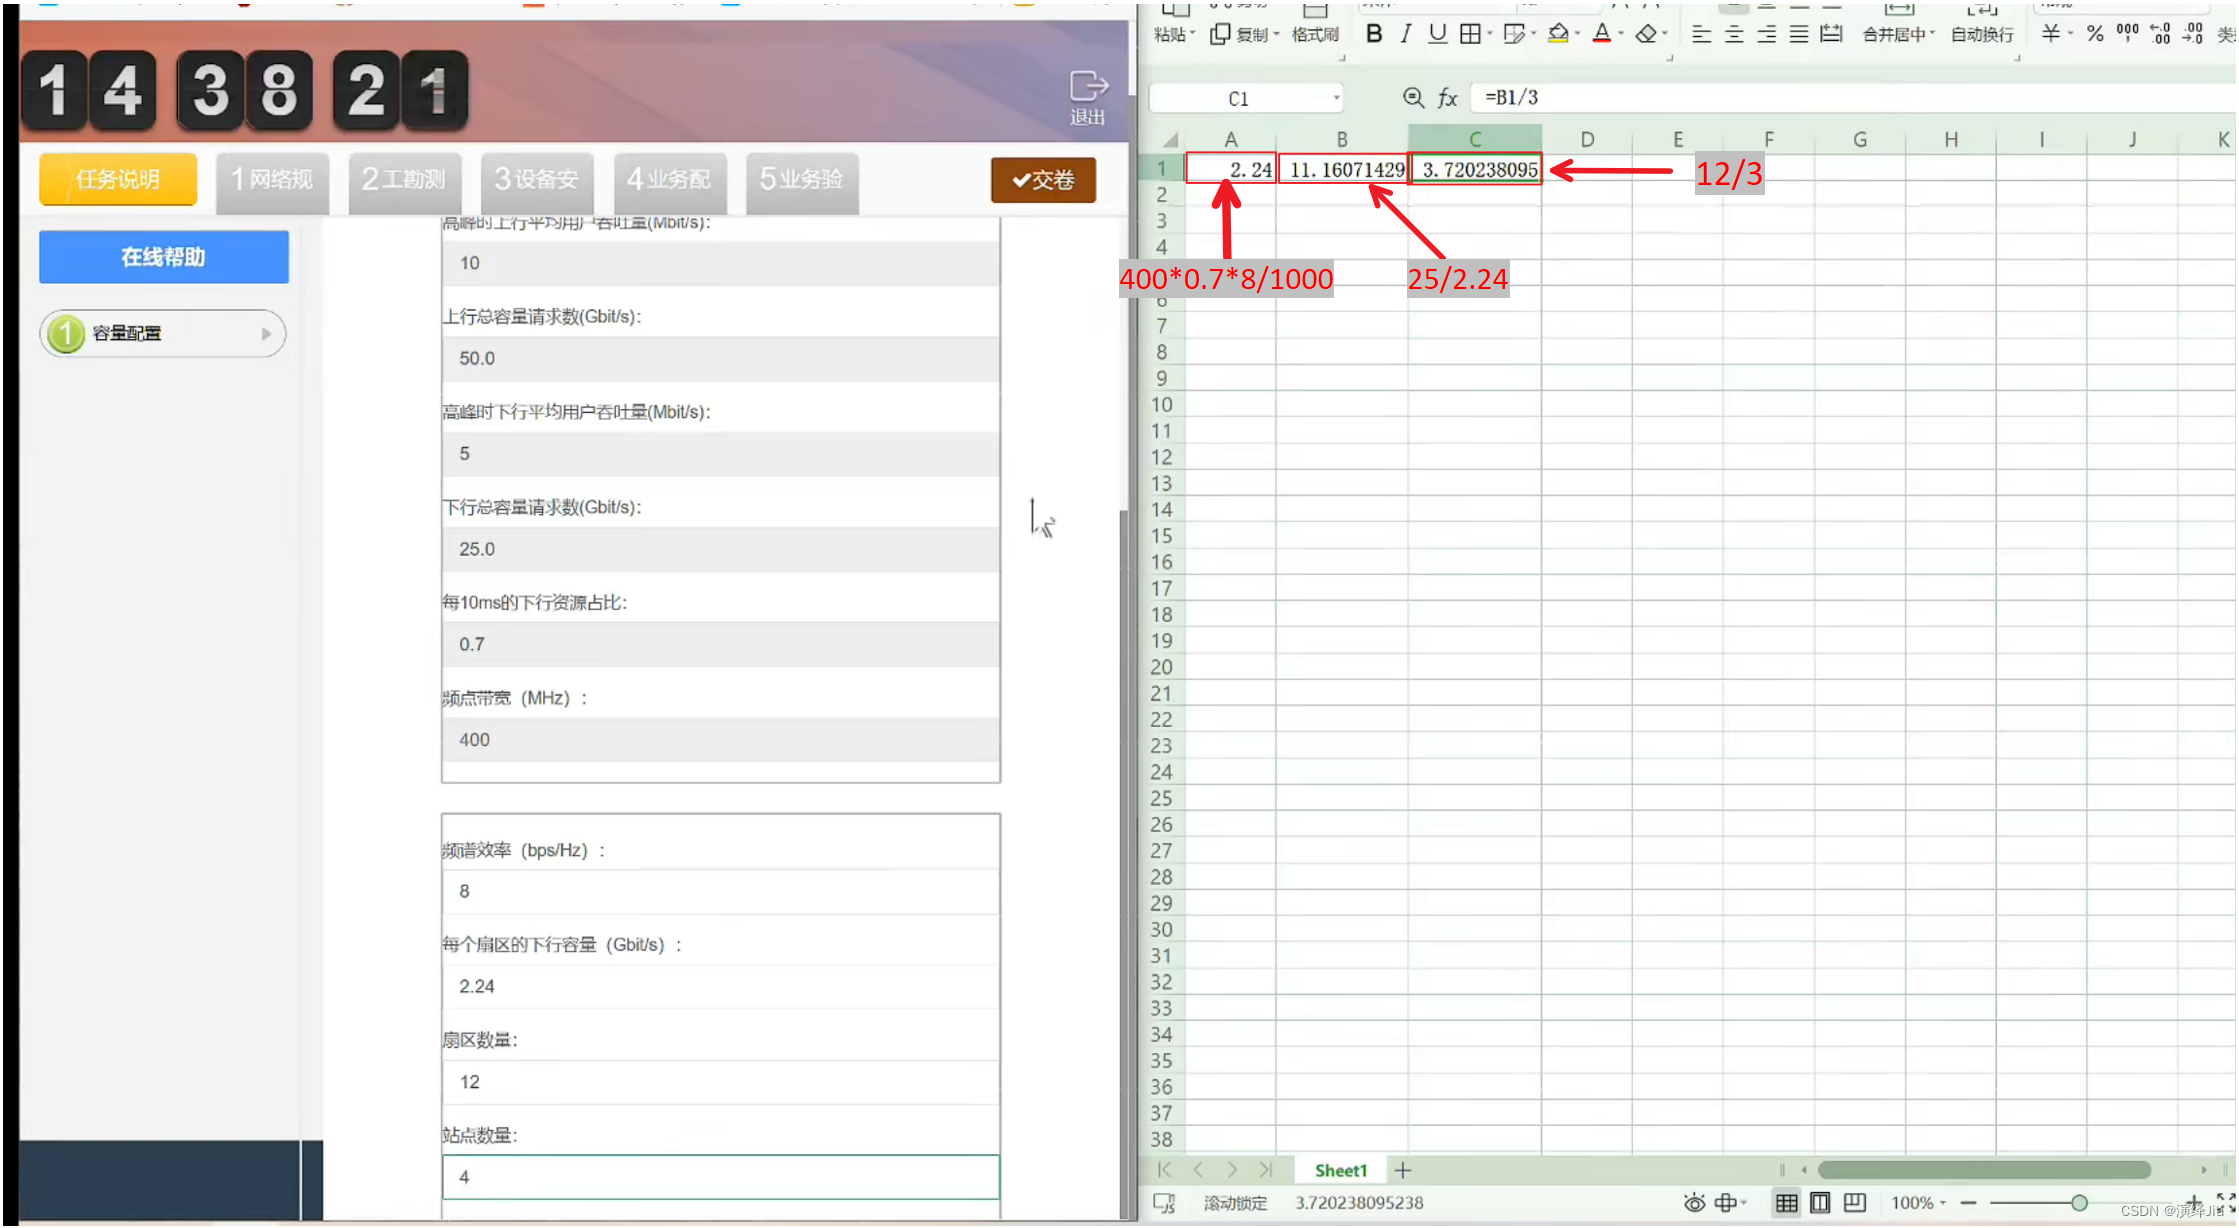Click the insert function fx icon

[1447, 98]
